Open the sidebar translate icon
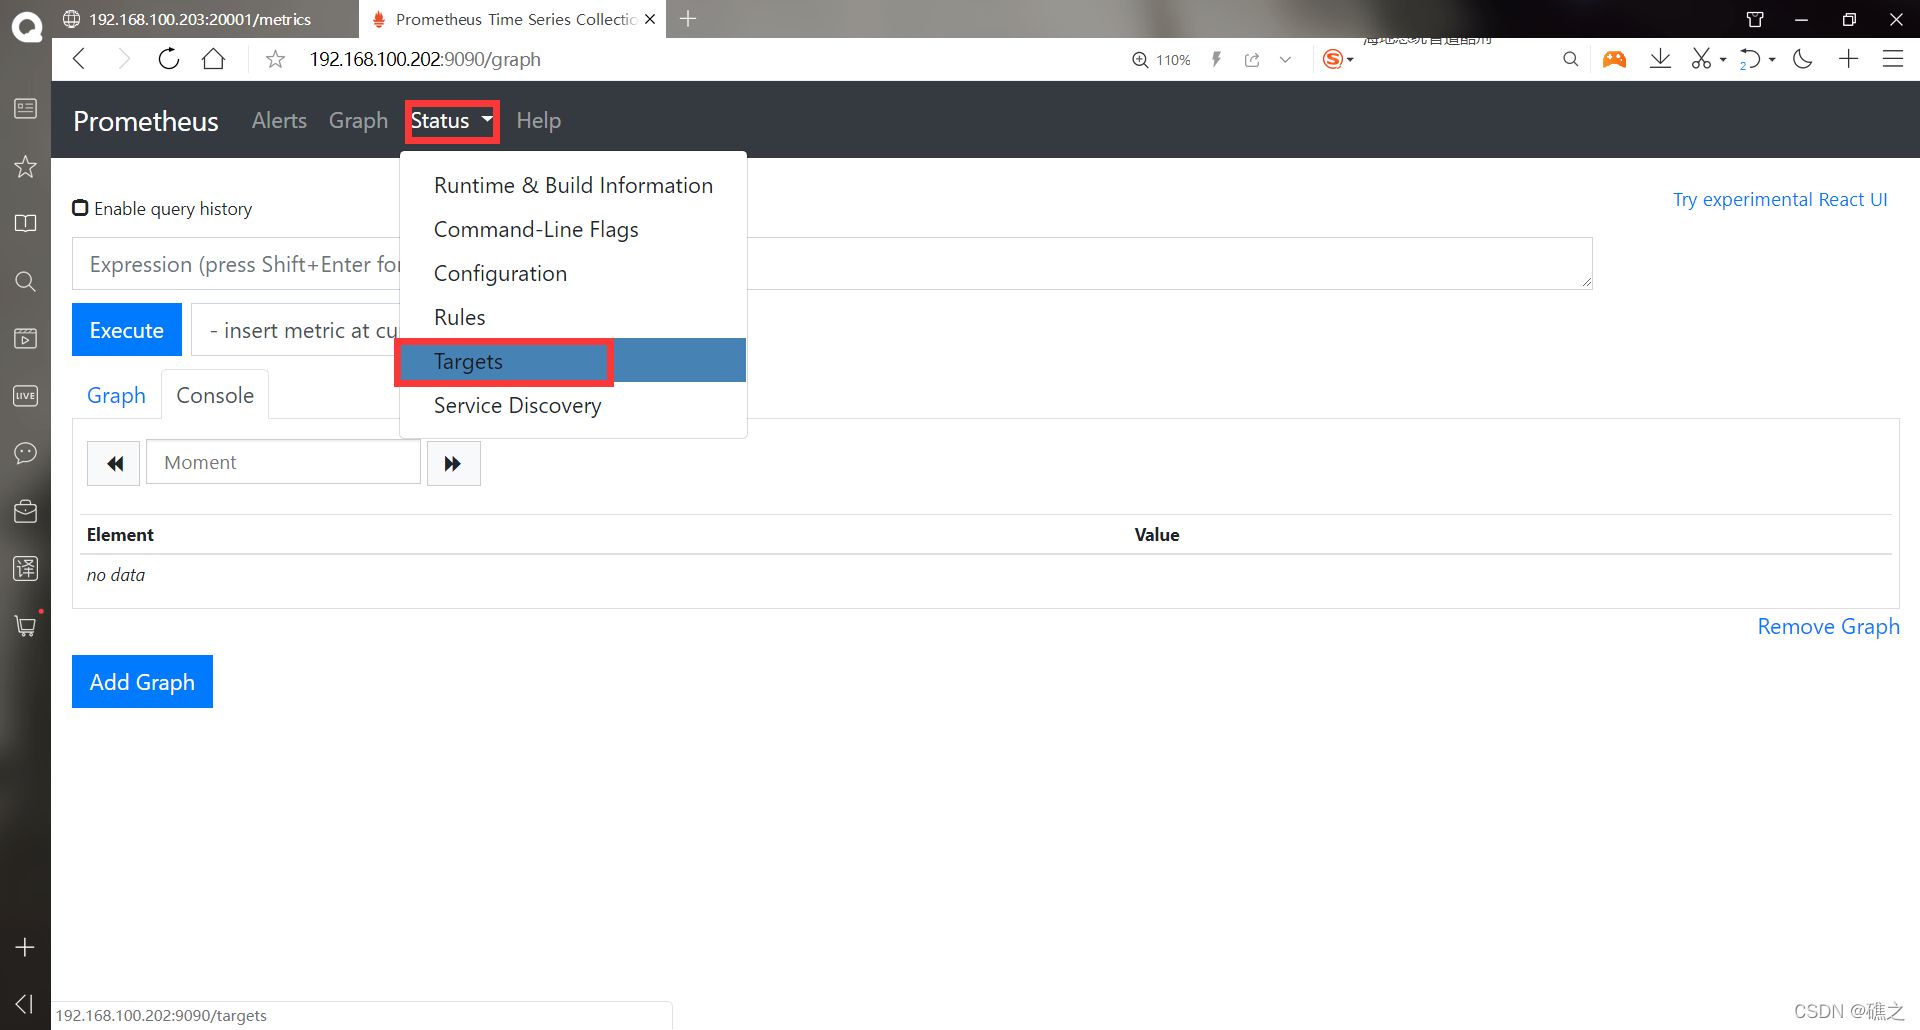Screen dimensions: 1920x1030 (25, 568)
